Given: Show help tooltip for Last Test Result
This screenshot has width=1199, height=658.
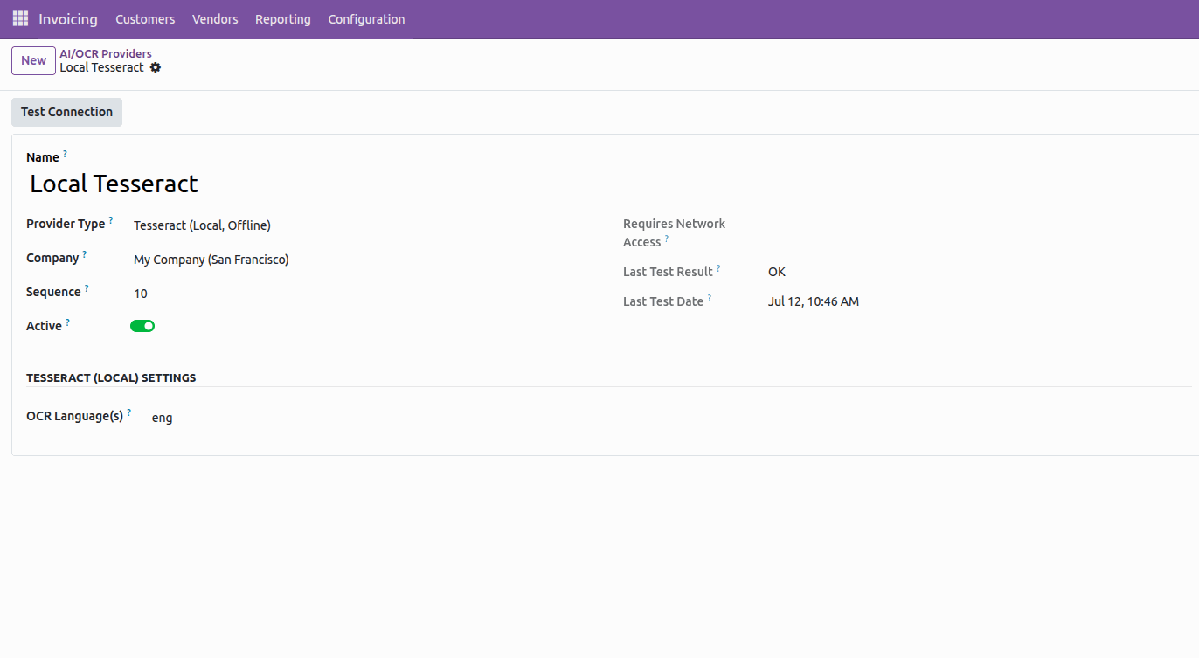Looking at the screenshot, I should tap(718, 268).
